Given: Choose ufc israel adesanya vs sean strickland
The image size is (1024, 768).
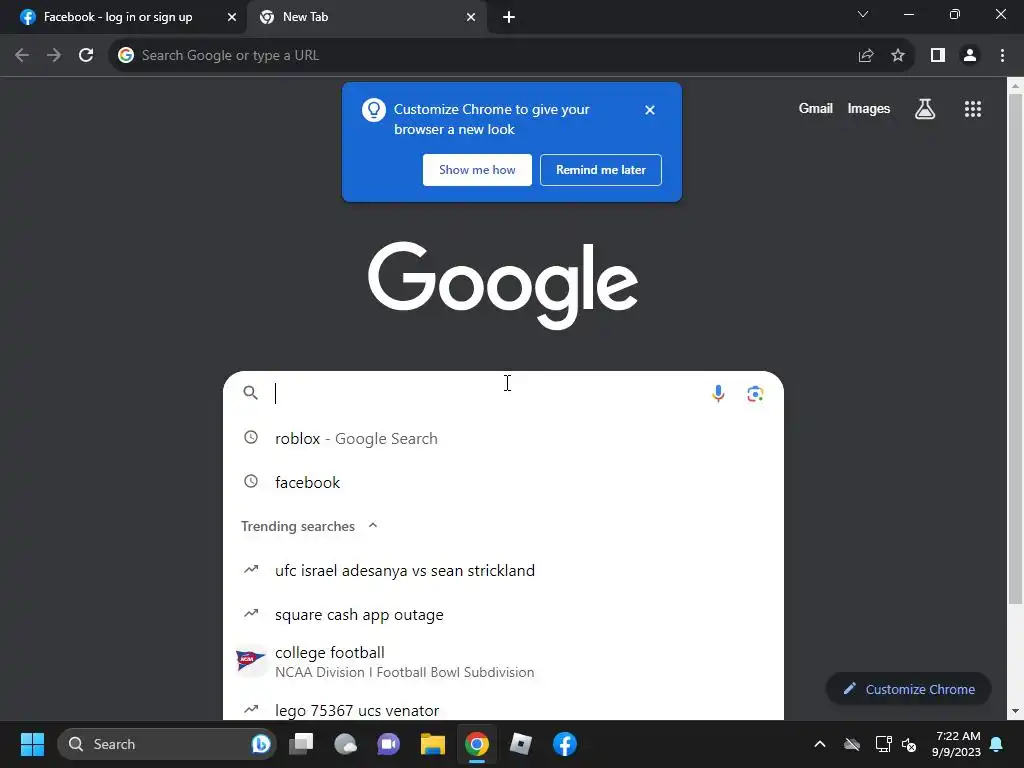Looking at the screenshot, I should (503, 570).
